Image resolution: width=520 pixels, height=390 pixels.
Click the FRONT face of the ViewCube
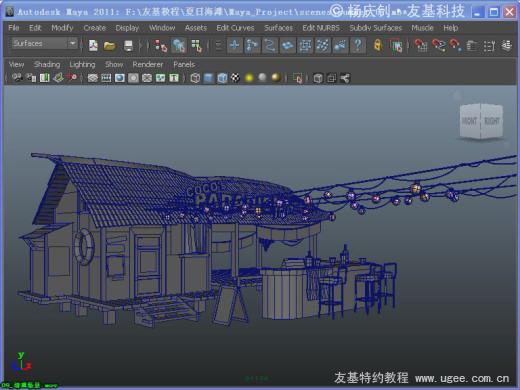[470, 121]
